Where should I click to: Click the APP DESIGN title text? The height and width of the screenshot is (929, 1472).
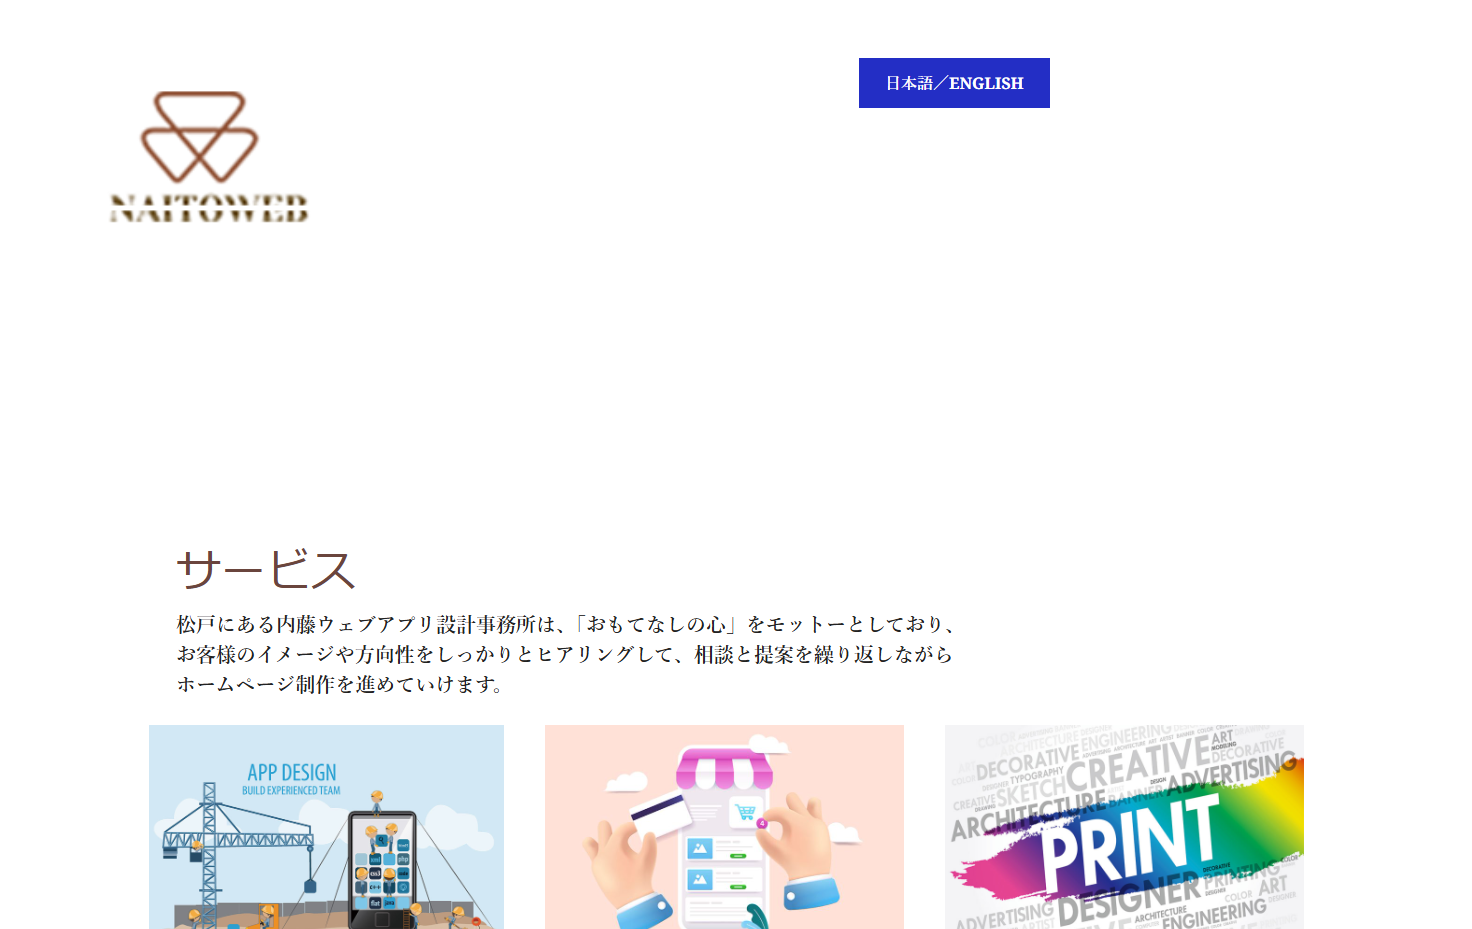[292, 772]
